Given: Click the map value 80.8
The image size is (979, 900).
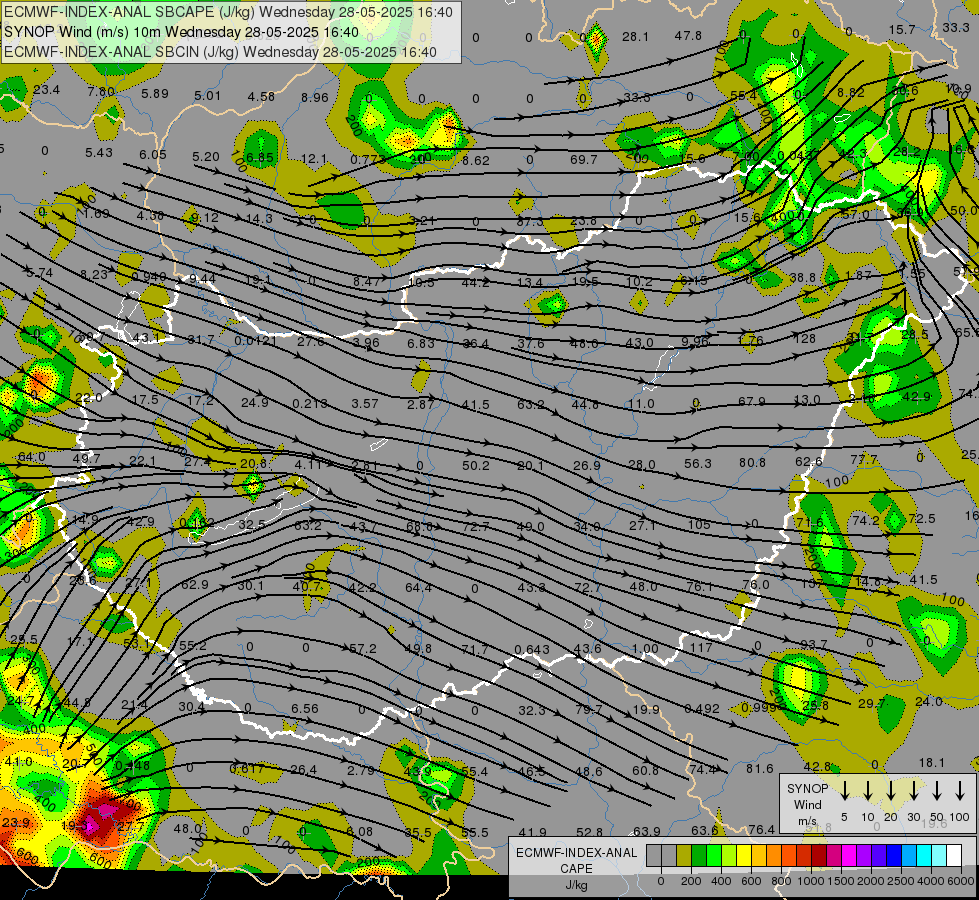Looking at the screenshot, I should pos(752,462).
